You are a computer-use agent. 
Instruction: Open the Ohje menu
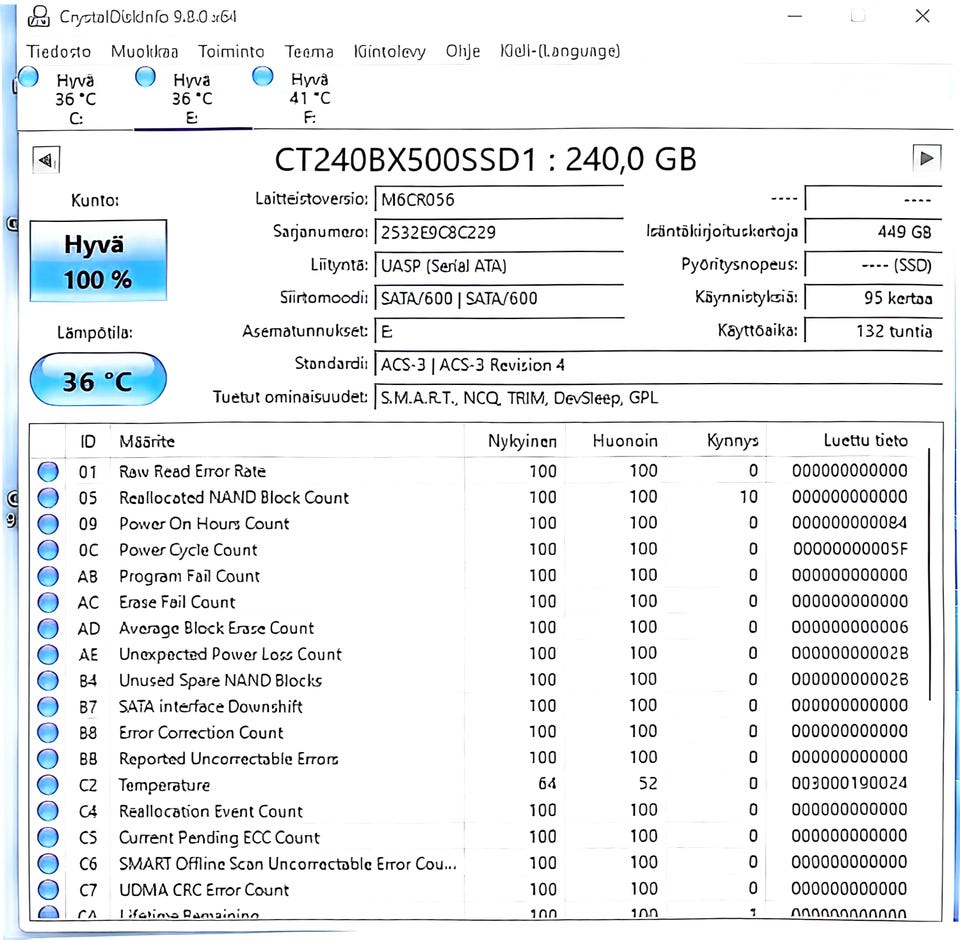point(463,51)
